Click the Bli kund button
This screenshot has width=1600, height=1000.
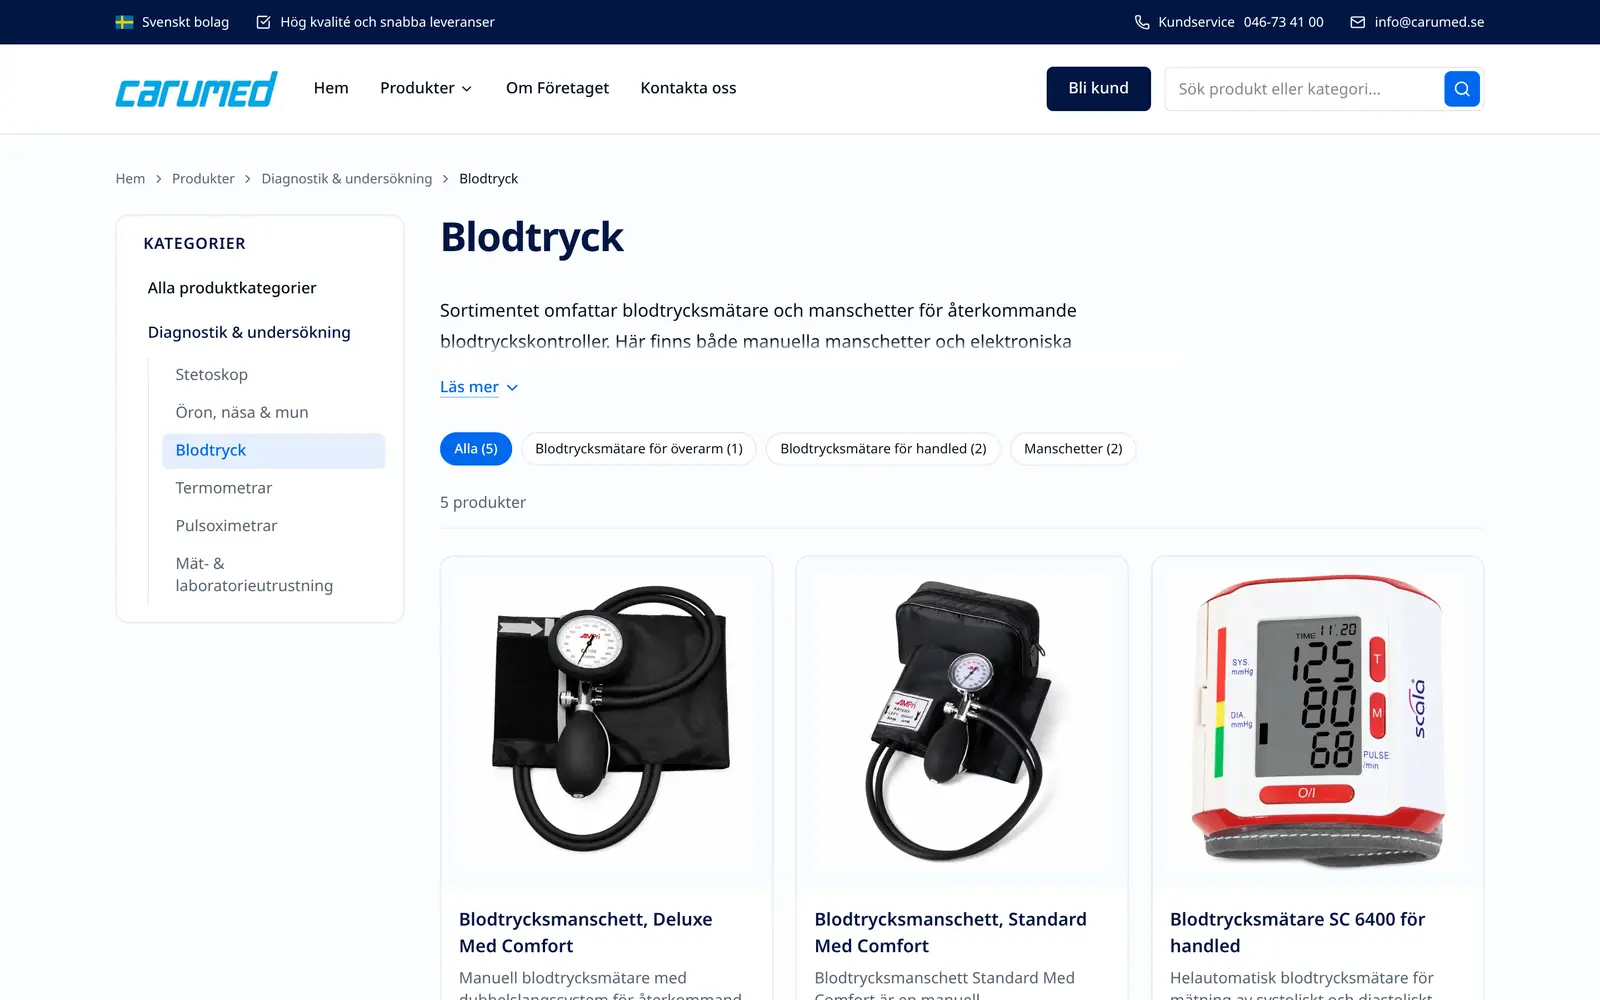tap(1098, 89)
